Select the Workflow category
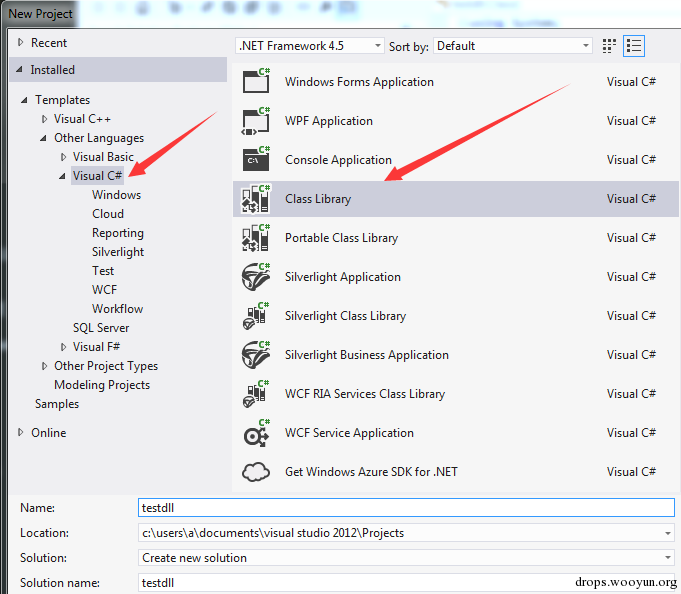 click(117, 309)
